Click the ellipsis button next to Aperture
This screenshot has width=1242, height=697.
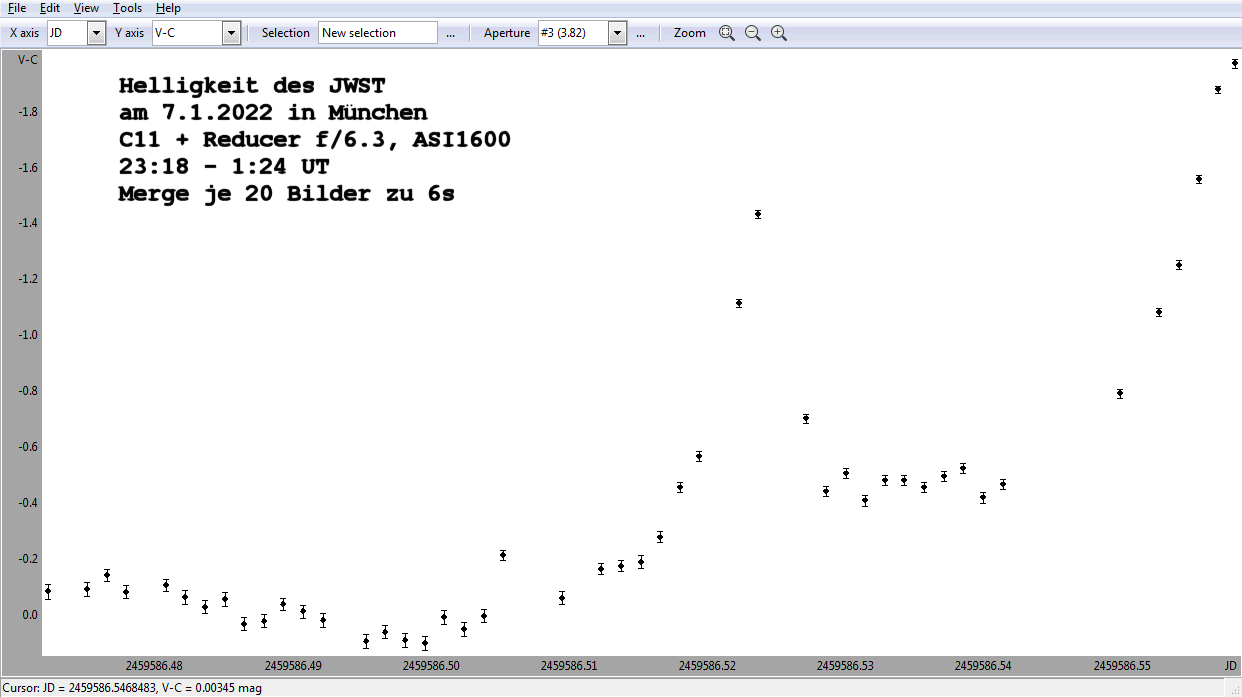point(641,33)
